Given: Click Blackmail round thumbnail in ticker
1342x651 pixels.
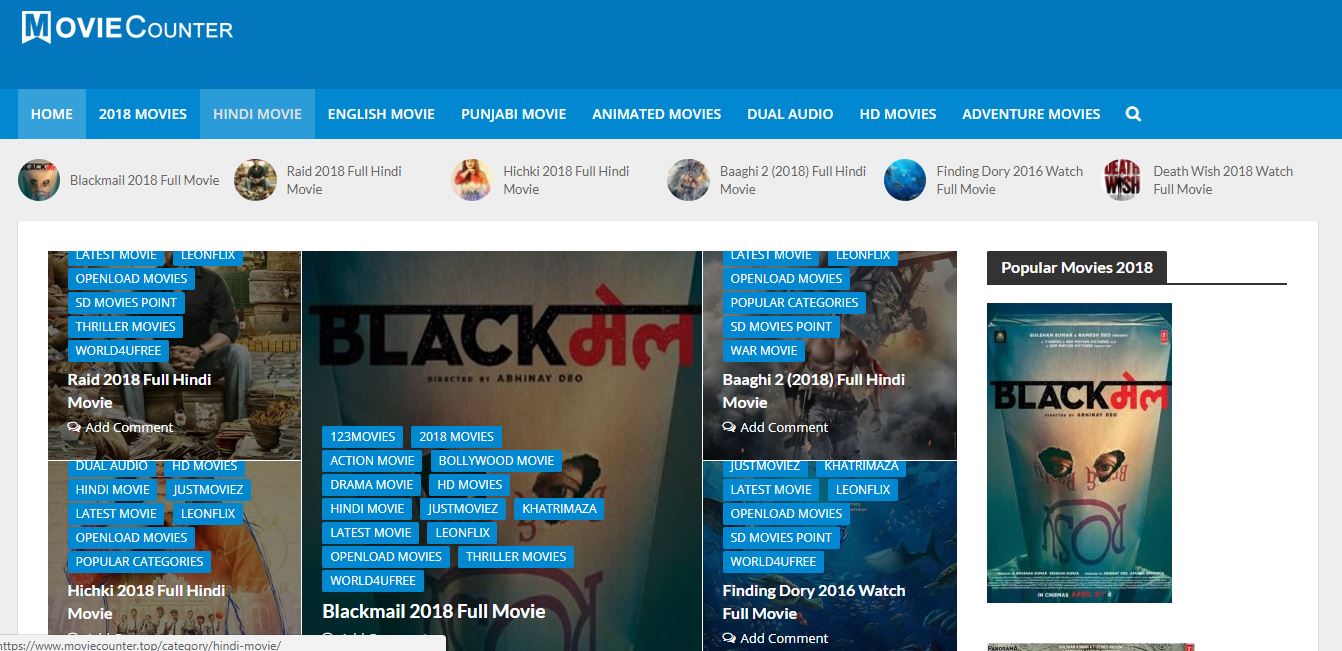Looking at the screenshot, I should tap(39, 180).
